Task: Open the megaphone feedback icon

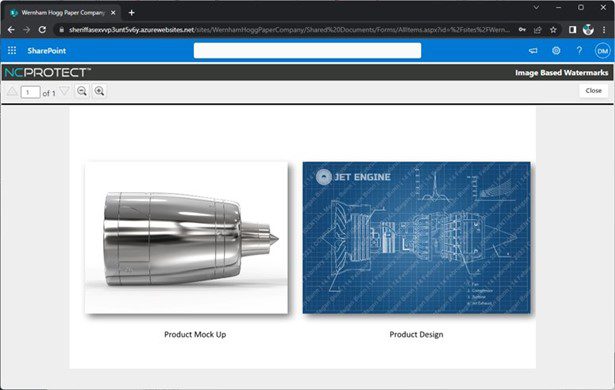Action: point(533,51)
